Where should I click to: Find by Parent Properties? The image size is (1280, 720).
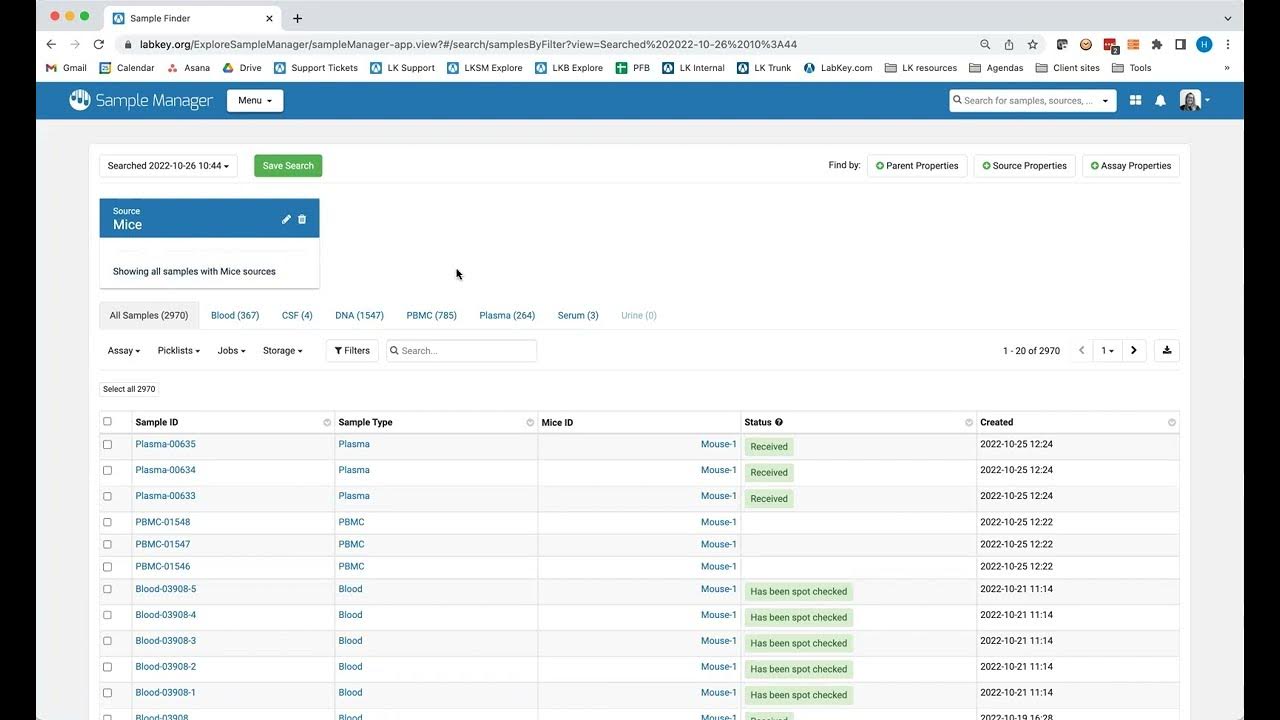pyautogui.click(x=917, y=166)
